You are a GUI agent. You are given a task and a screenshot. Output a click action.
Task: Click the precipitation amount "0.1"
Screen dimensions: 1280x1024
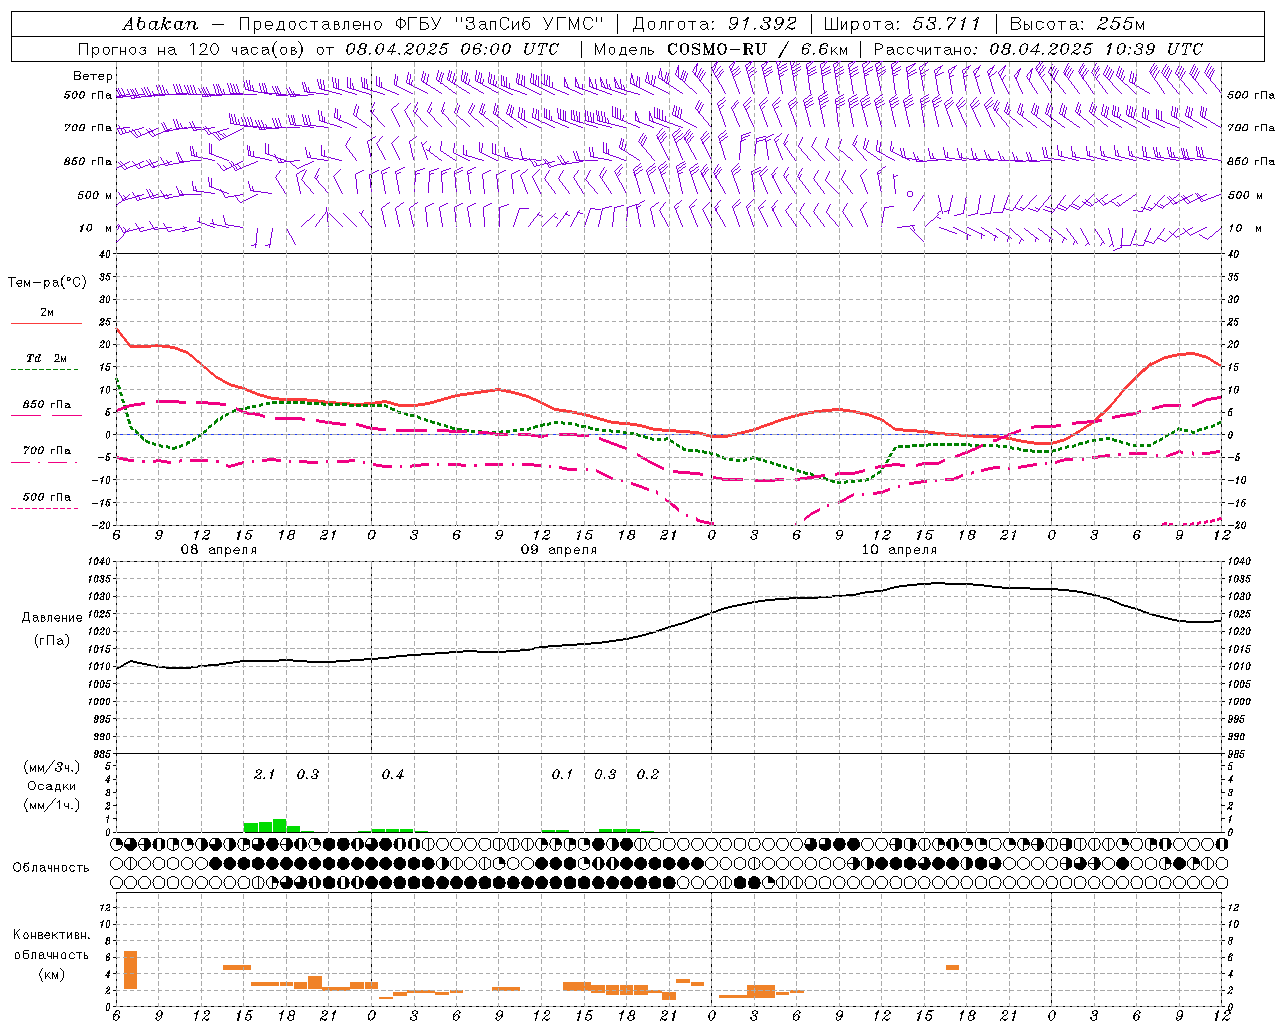pyautogui.click(x=562, y=774)
